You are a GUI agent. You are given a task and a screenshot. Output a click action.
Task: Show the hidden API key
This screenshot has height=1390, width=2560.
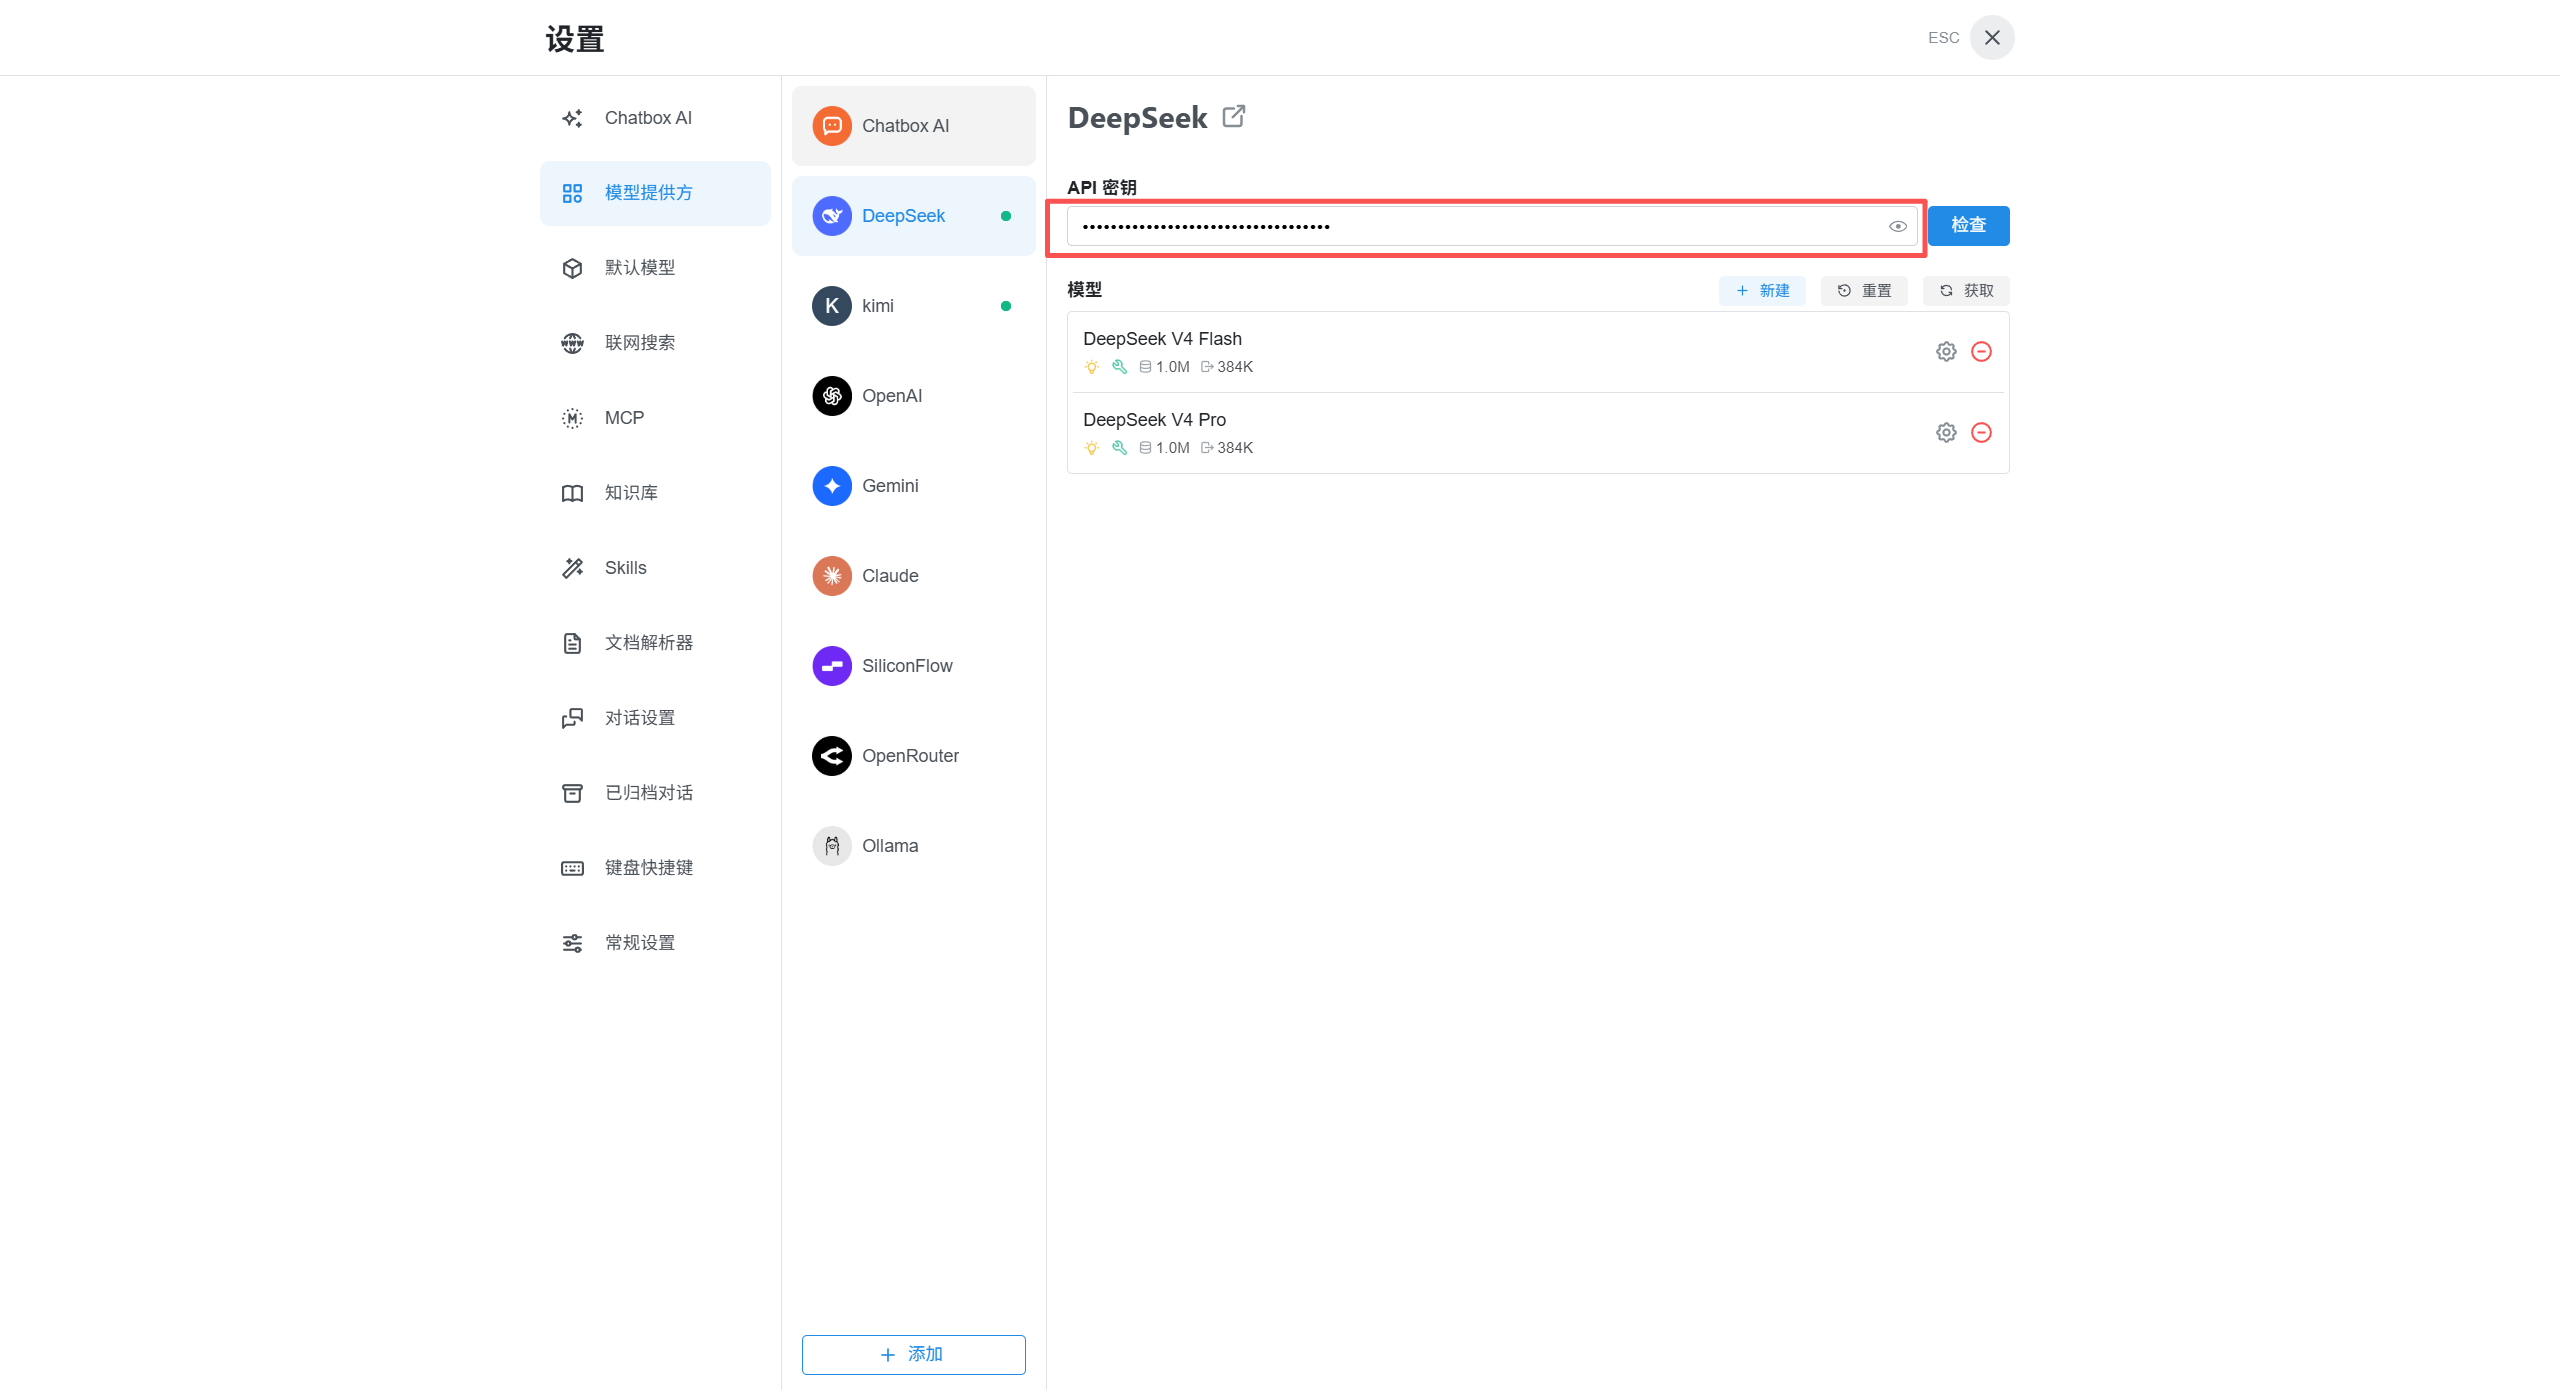pos(1897,226)
